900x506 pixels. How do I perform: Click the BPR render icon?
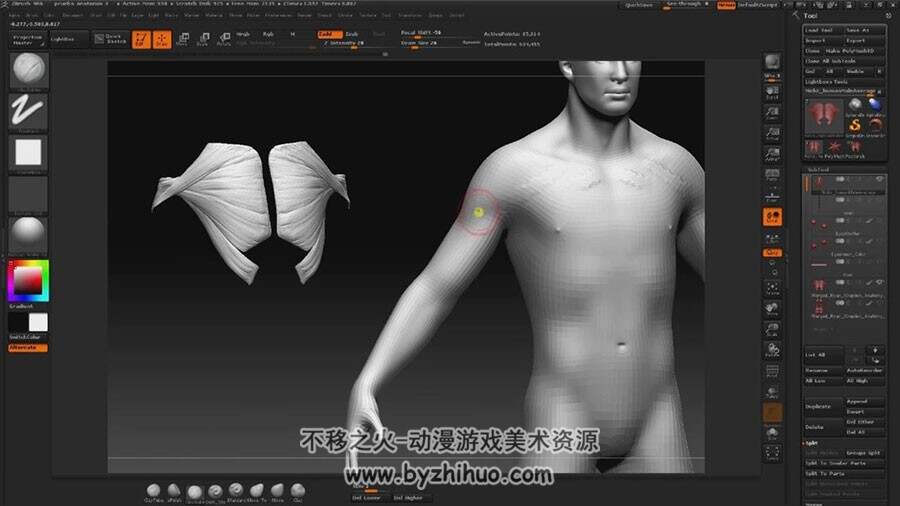(772, 61)
